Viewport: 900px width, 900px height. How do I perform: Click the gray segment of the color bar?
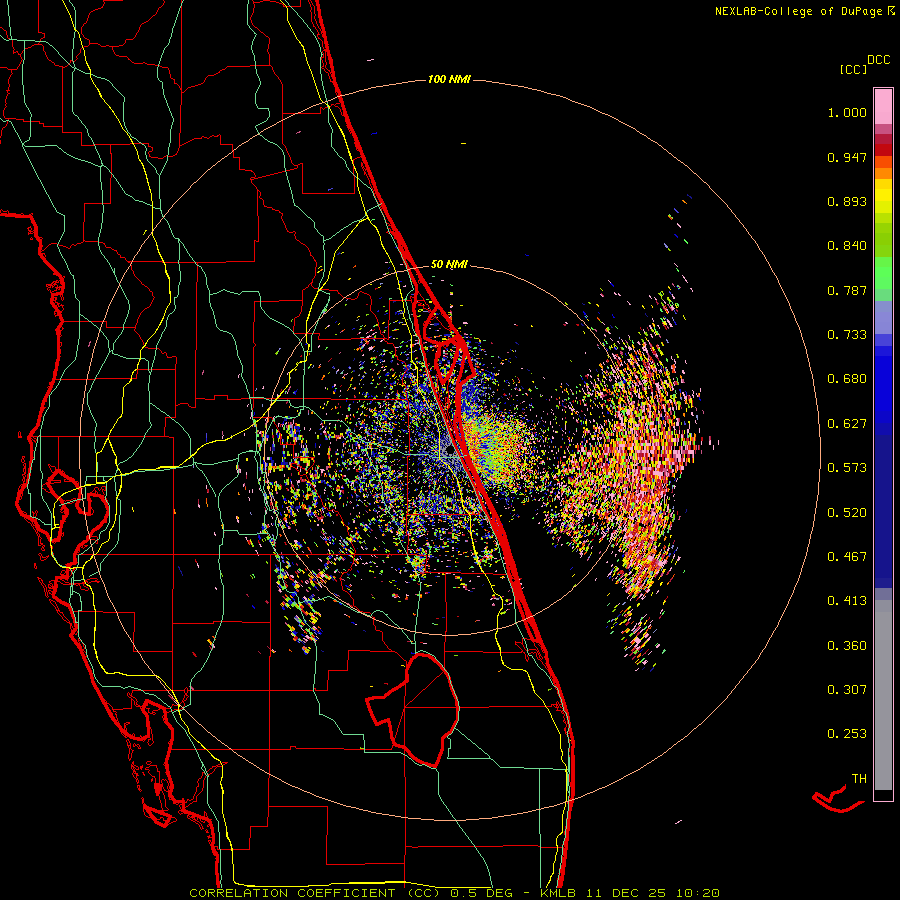883,695
